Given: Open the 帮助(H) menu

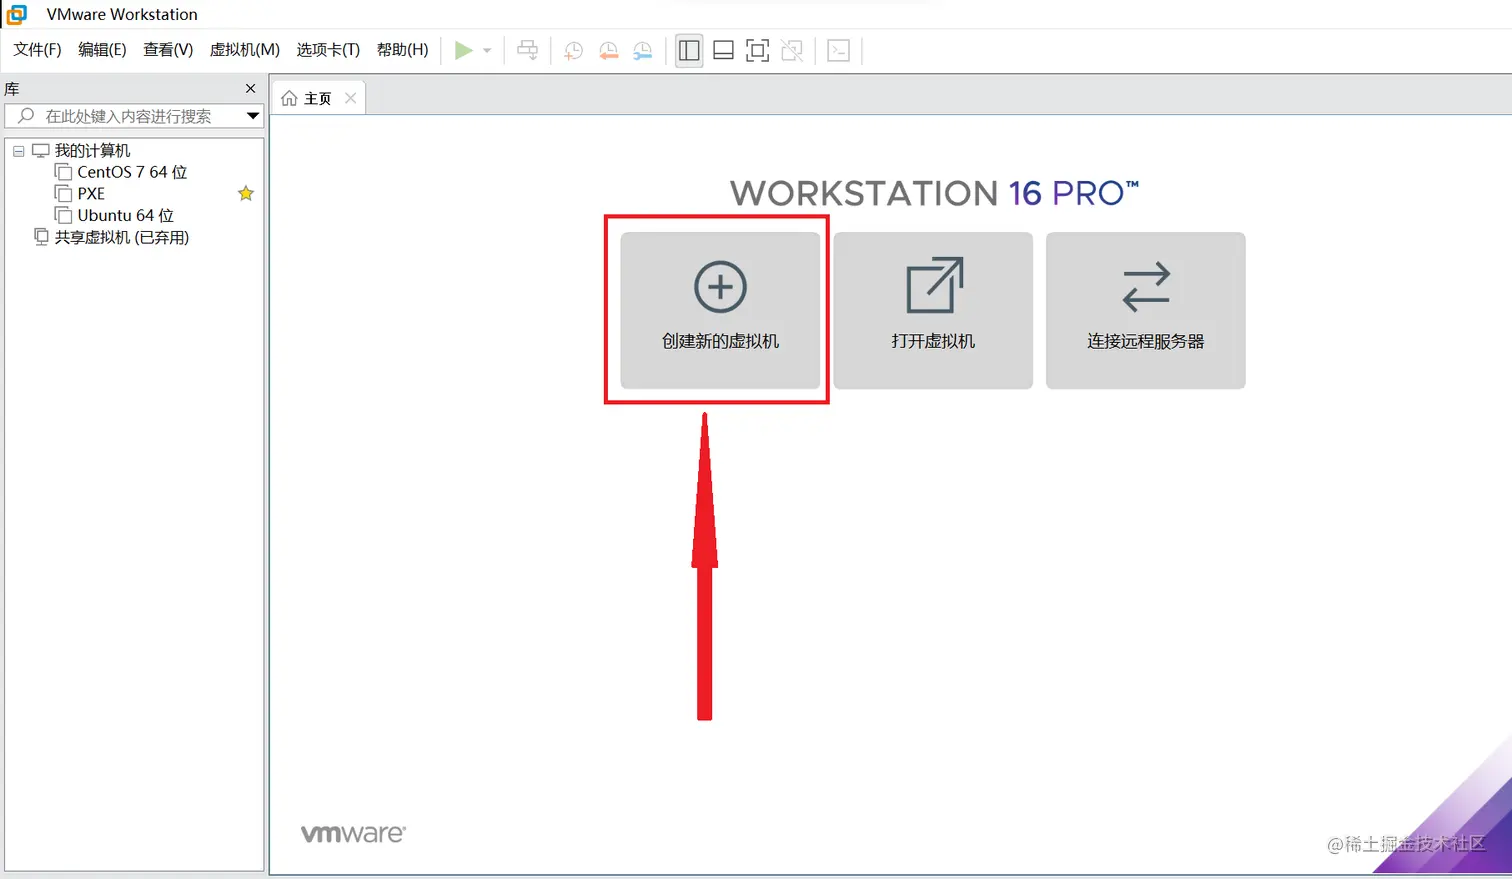Looking at the screenshot, I should pyautogui.click(x=402, y=50).
